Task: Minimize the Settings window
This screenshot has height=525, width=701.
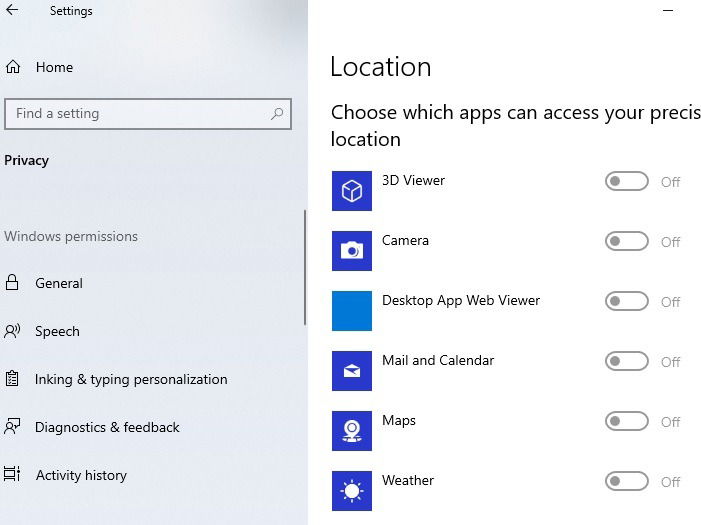Action: 668,10
